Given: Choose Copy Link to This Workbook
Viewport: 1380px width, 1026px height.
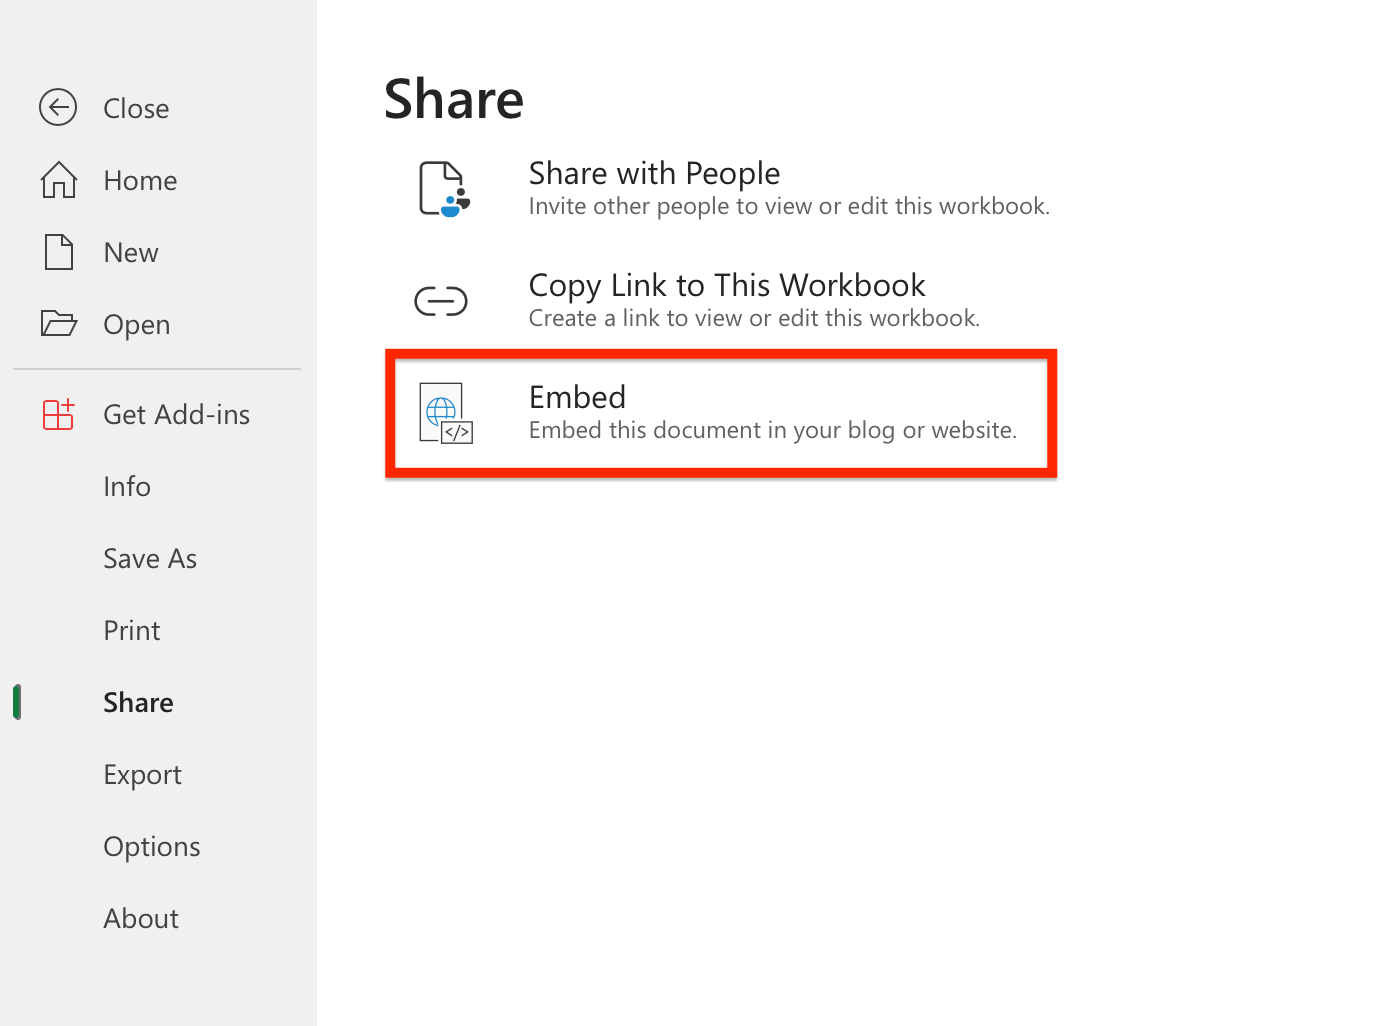Looking at the screenshot, I should click(727, 285).
